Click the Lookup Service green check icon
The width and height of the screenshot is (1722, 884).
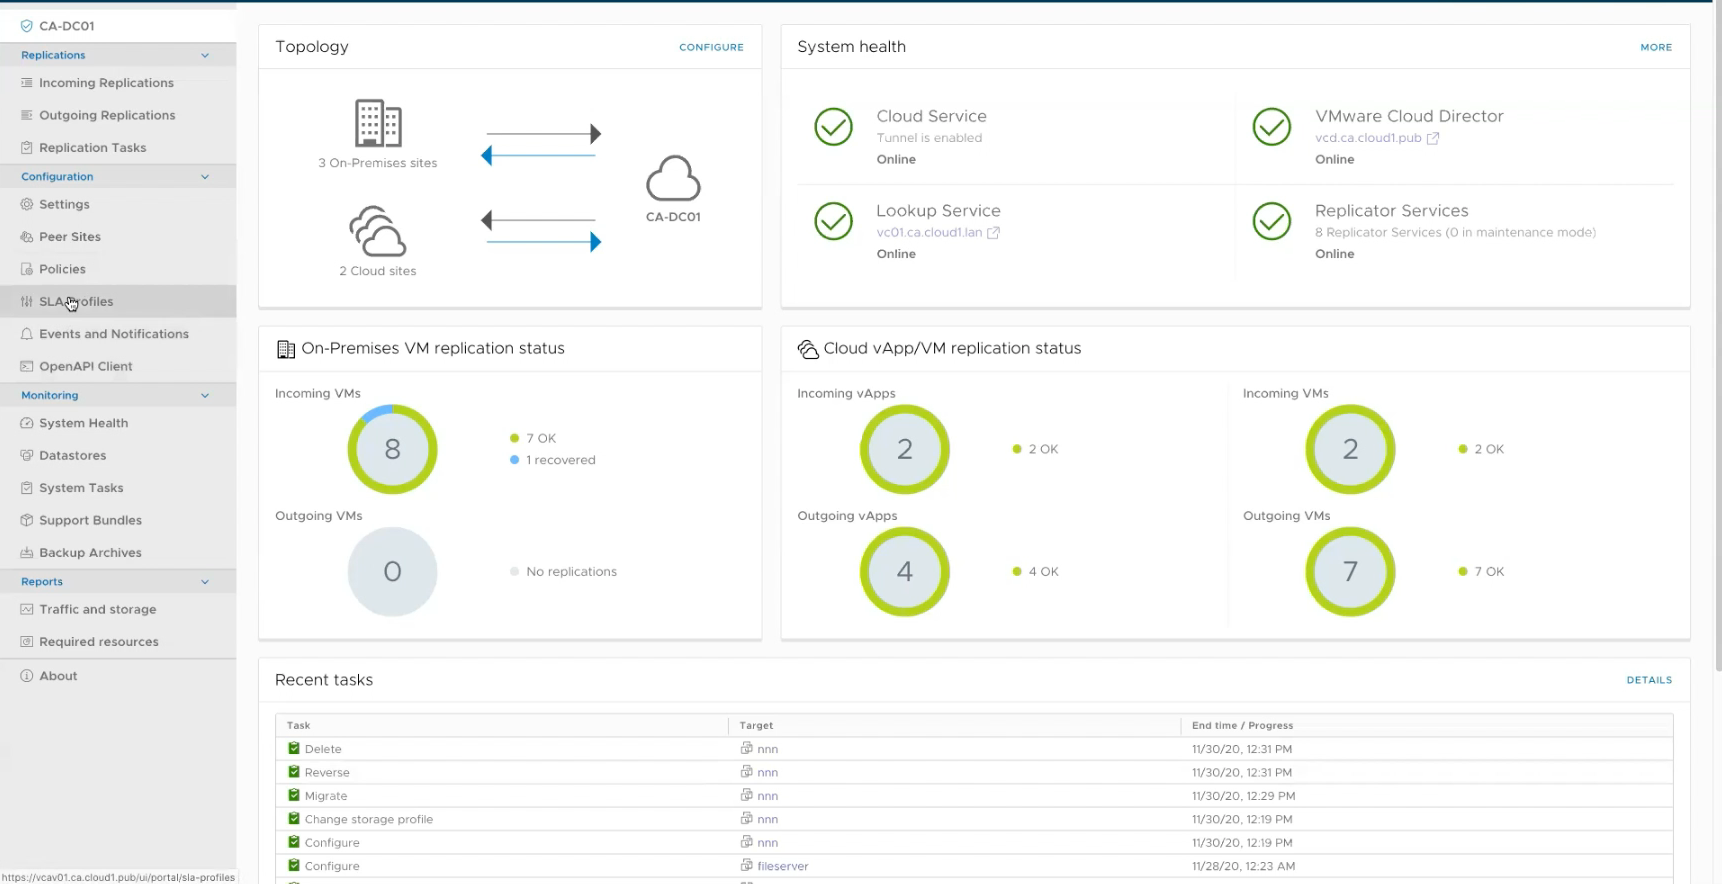pyautogui.click(x=833, y=221)
